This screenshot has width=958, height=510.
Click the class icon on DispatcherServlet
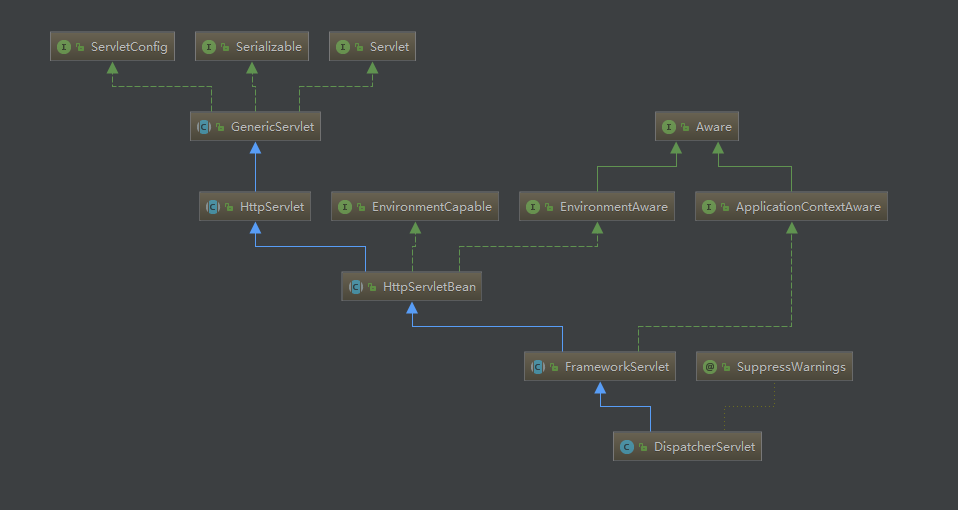click(x=627, y=447)
